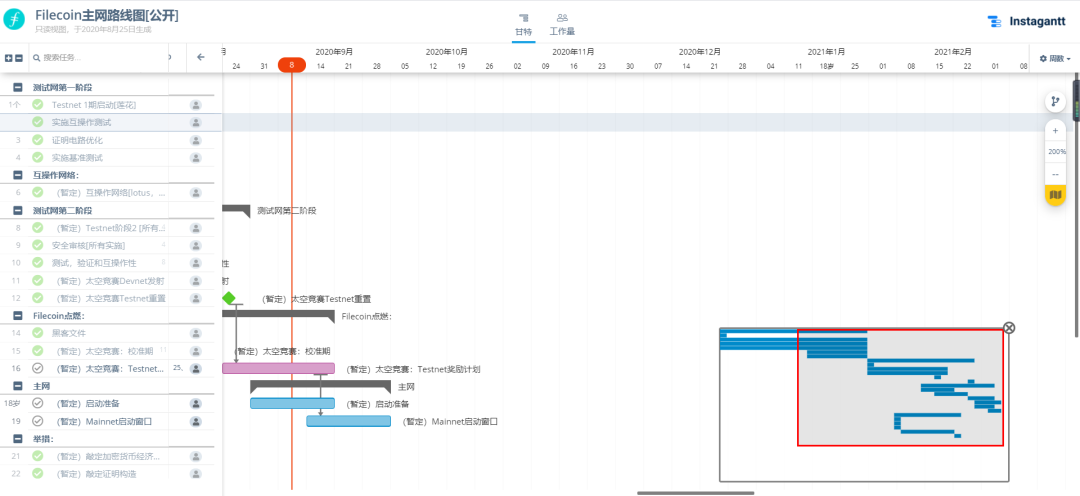
Task: Click assignee icon for Mainnet启动窗口 row
Action: (x=196, y=421)
